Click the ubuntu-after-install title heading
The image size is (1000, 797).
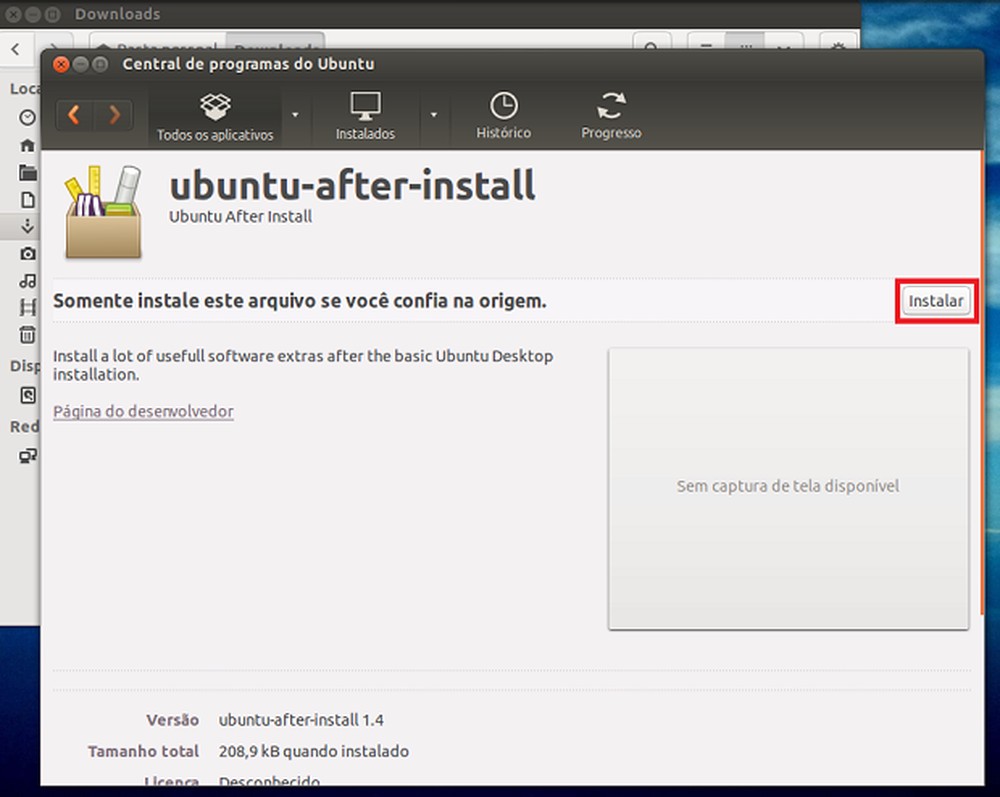pyautogui.click(x=352, y=186)
